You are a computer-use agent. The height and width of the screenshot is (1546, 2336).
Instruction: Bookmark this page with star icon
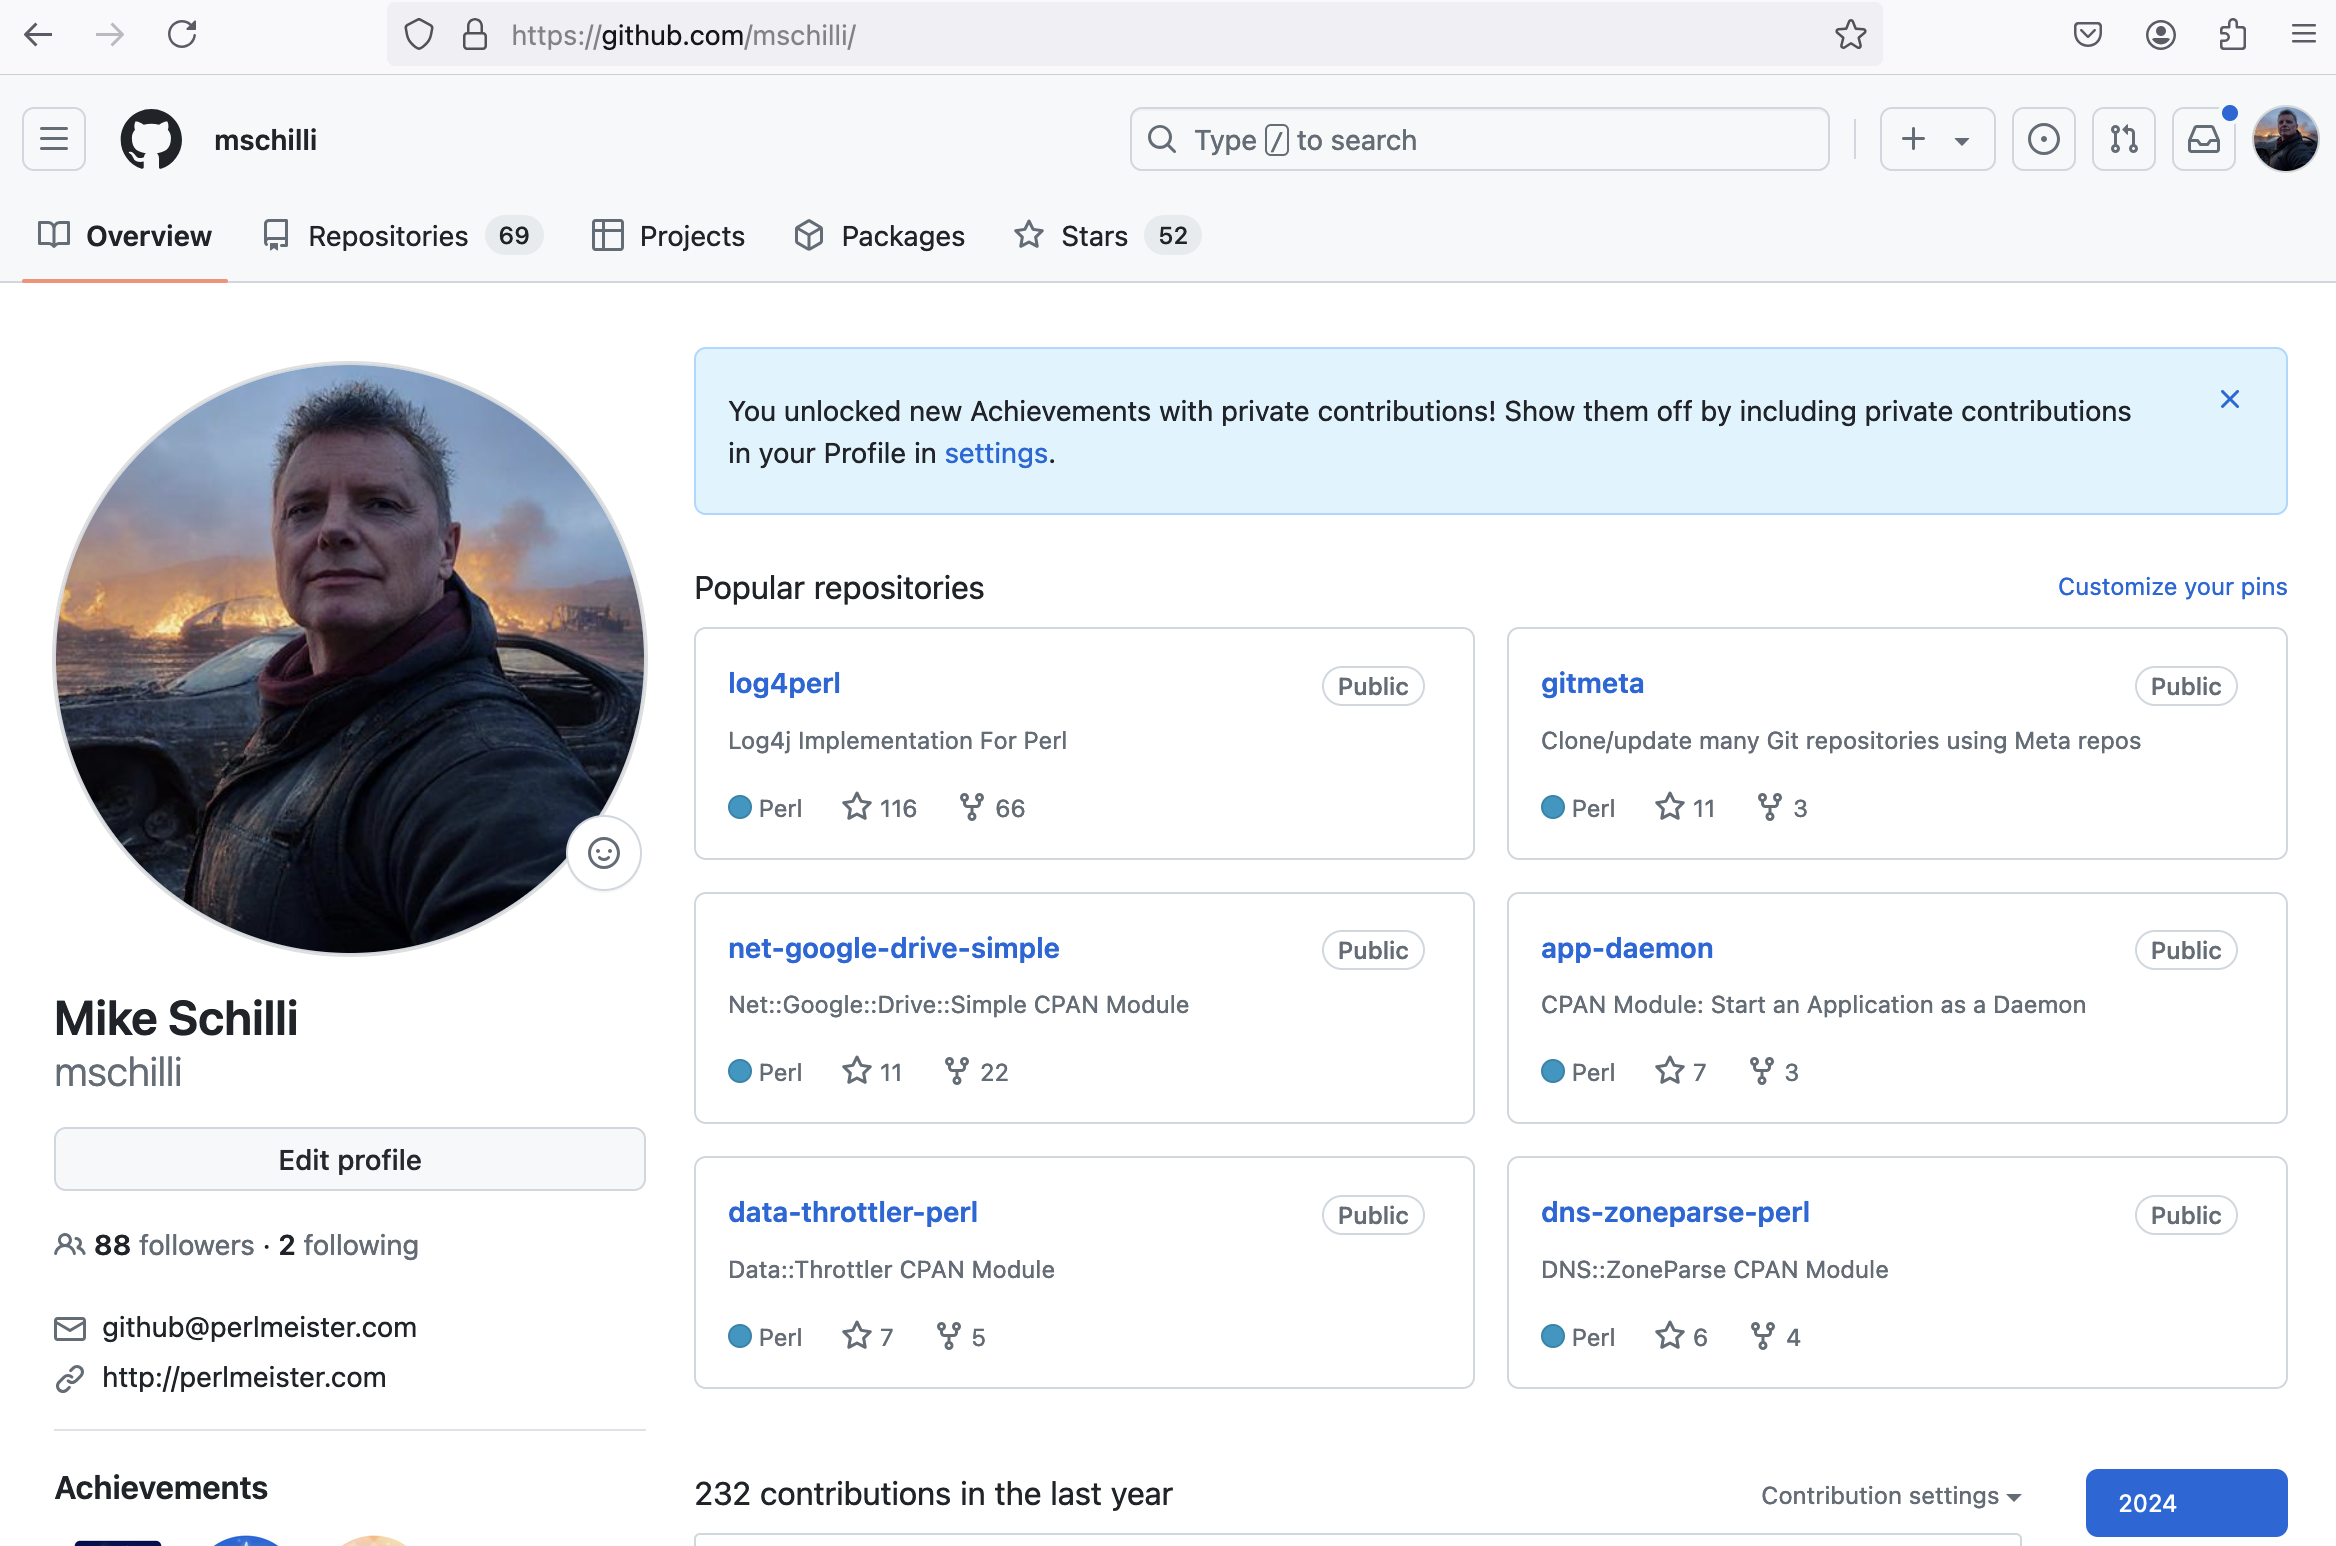[x=1850, y=35]
